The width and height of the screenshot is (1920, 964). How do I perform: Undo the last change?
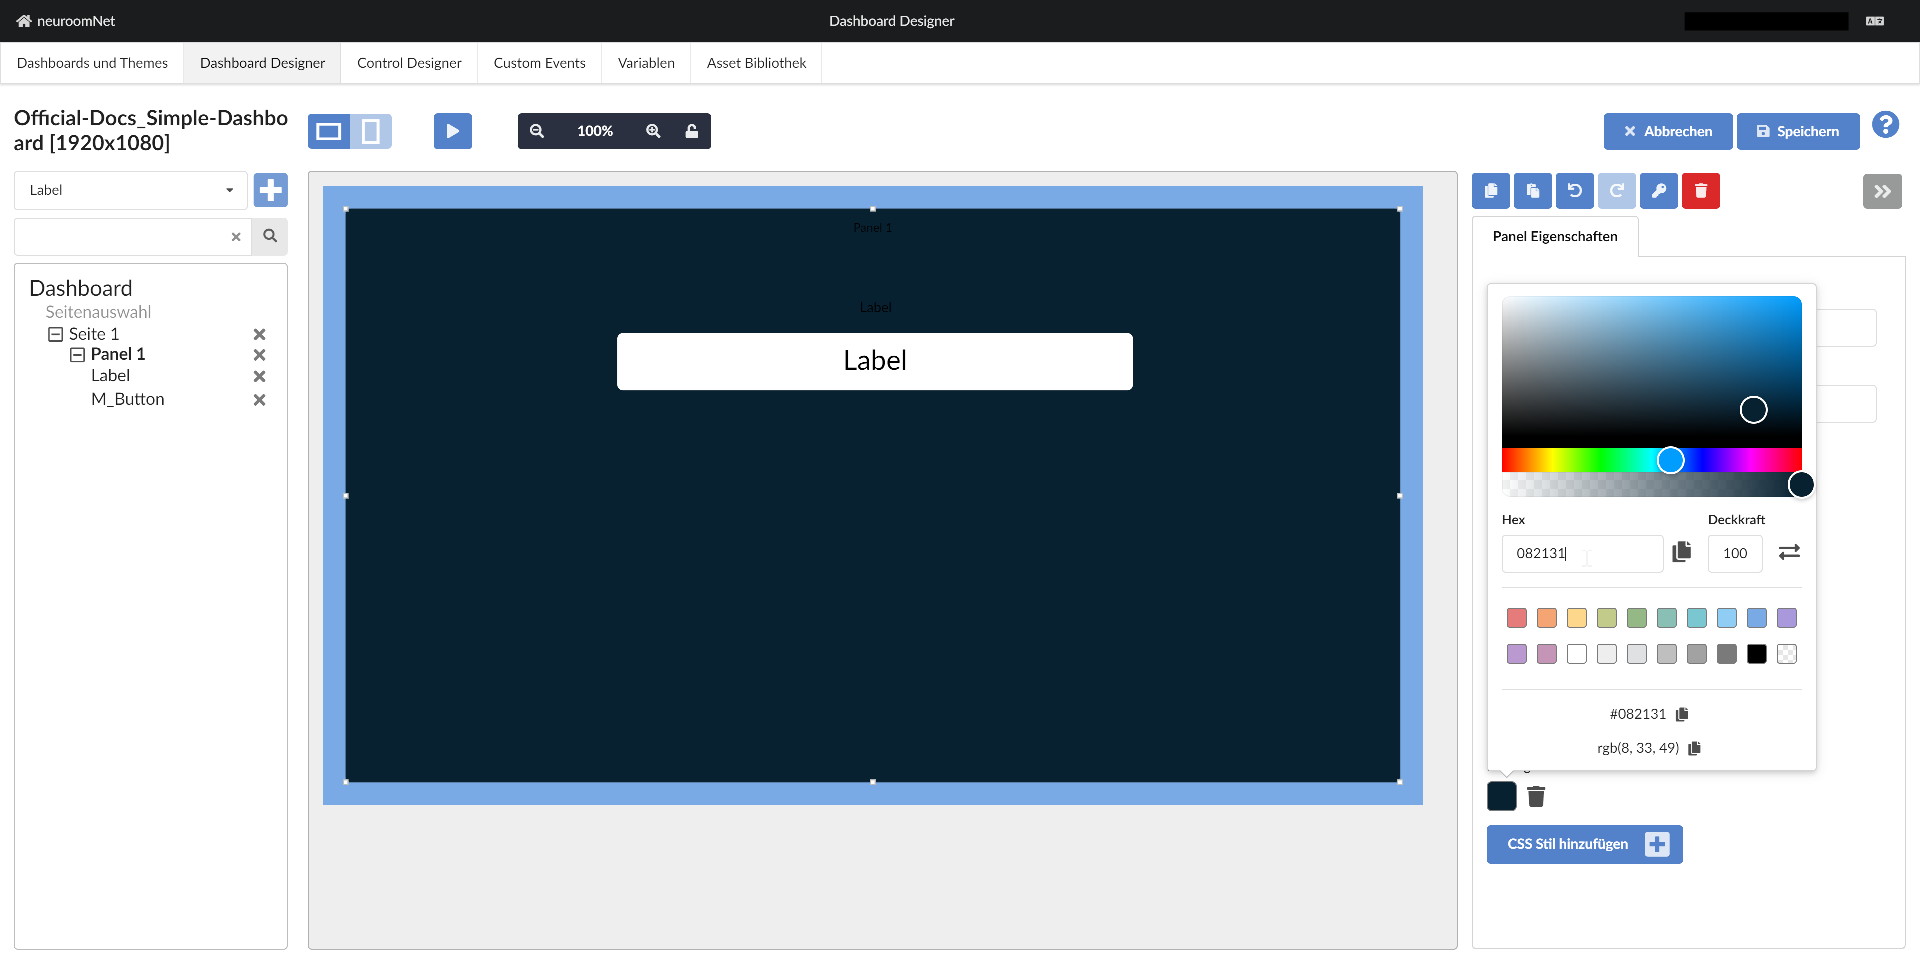(x=1574, y=191)
